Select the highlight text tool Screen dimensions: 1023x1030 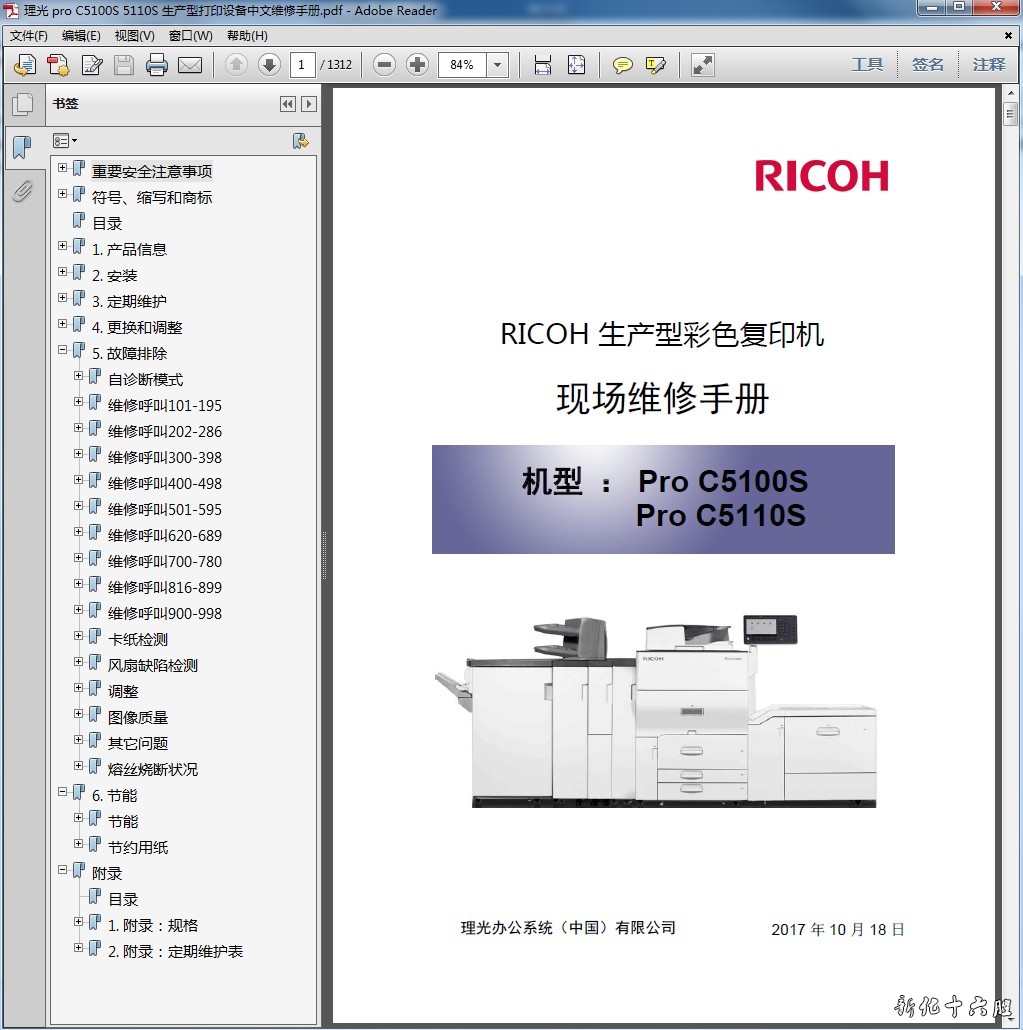656,65
